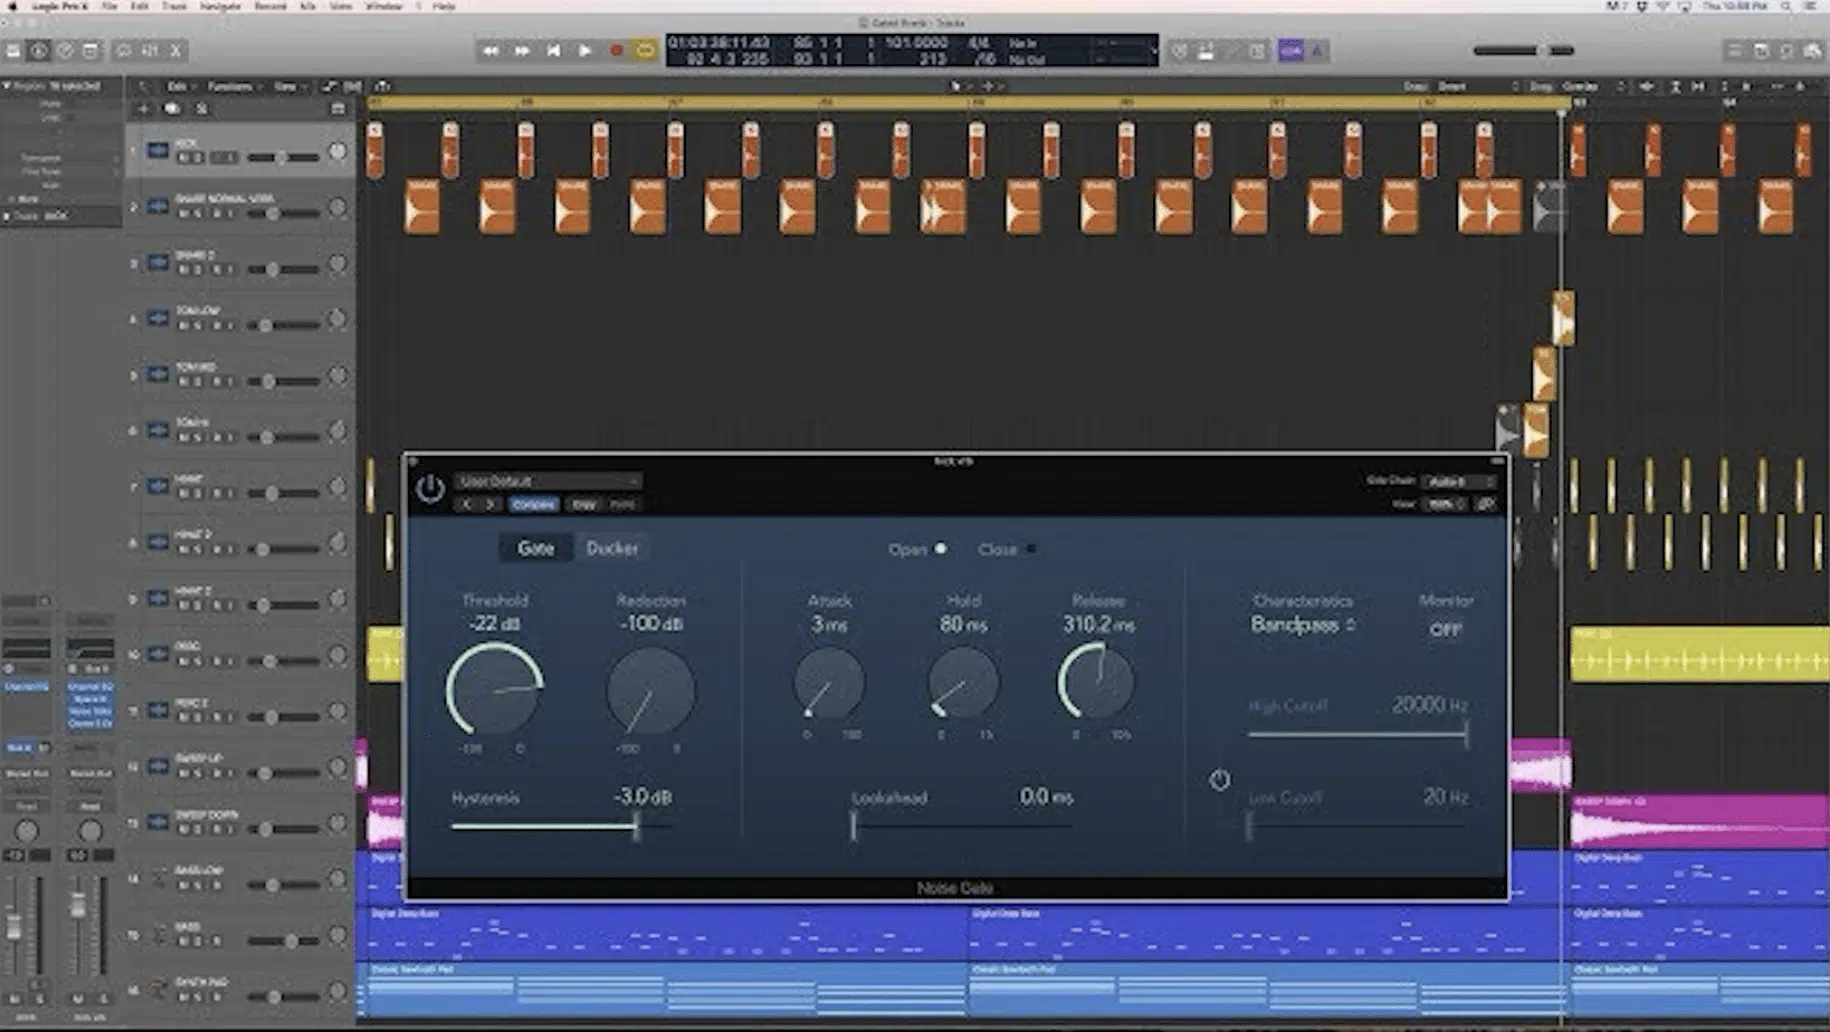Open the Apple menu

tap(13, 6)
